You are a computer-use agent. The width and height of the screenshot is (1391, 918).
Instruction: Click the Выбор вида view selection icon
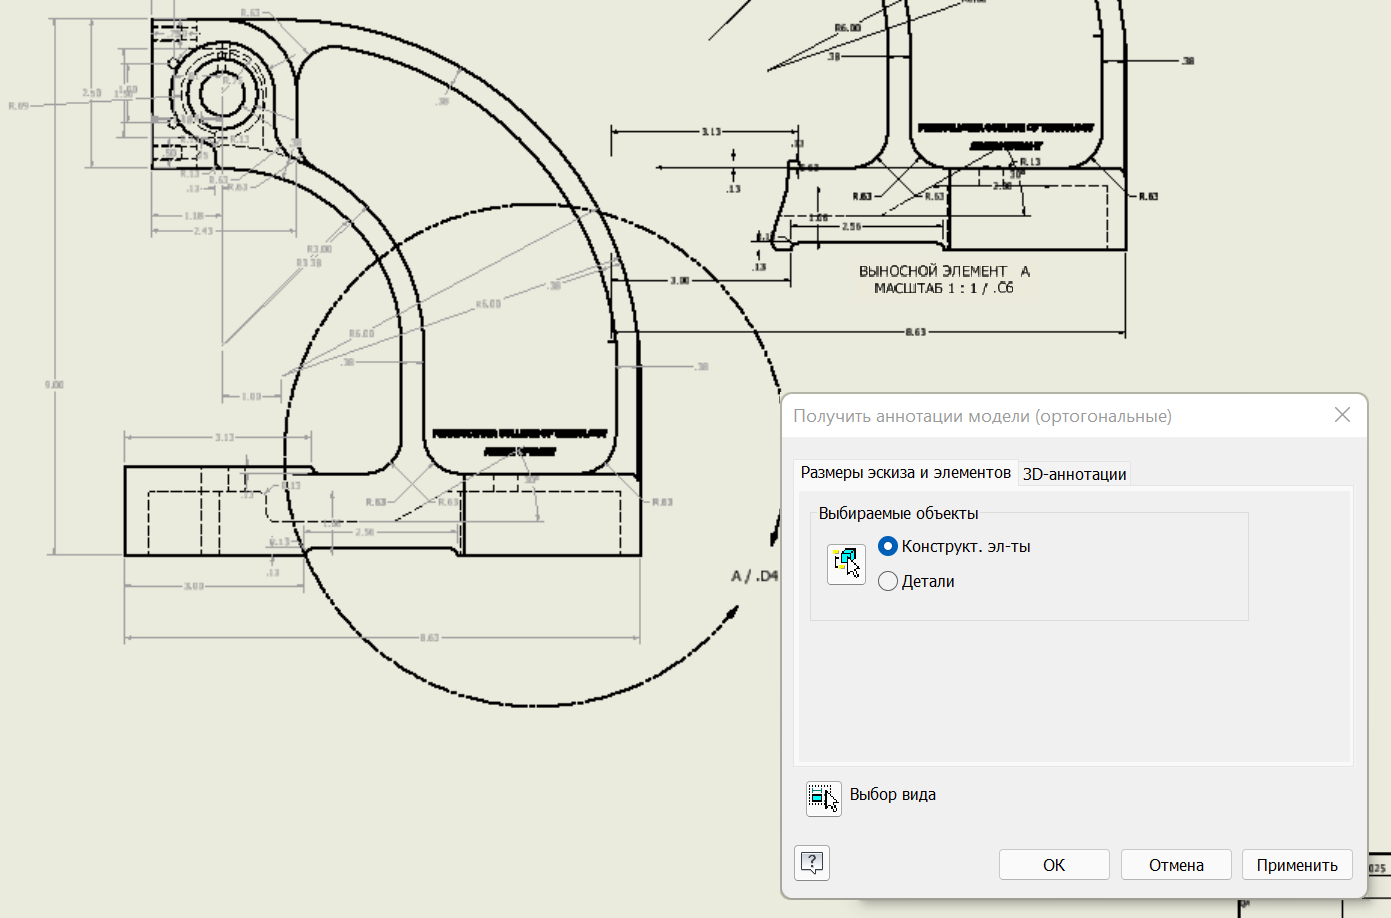click(824, 798)
